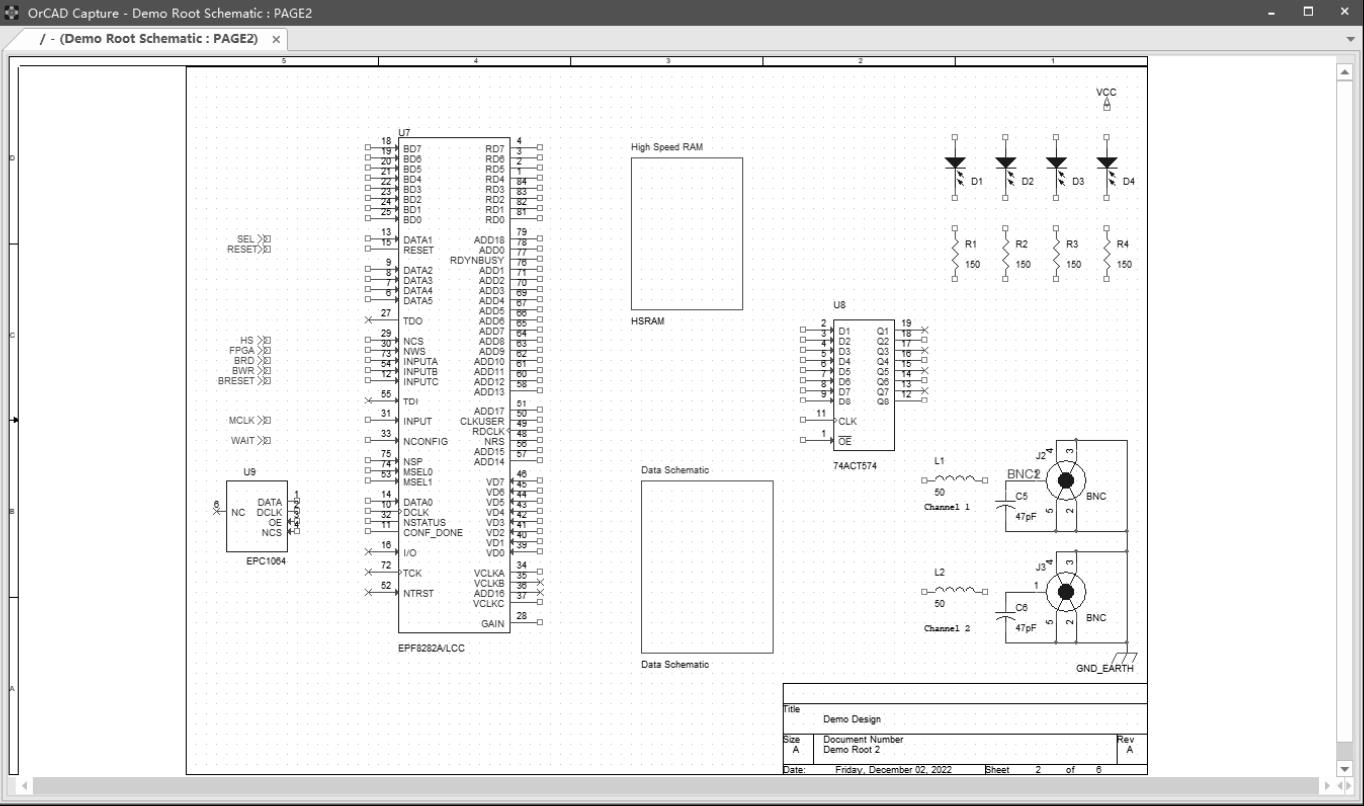
Task: Select capacitor C5 symbol
Action: point(1005,507)
